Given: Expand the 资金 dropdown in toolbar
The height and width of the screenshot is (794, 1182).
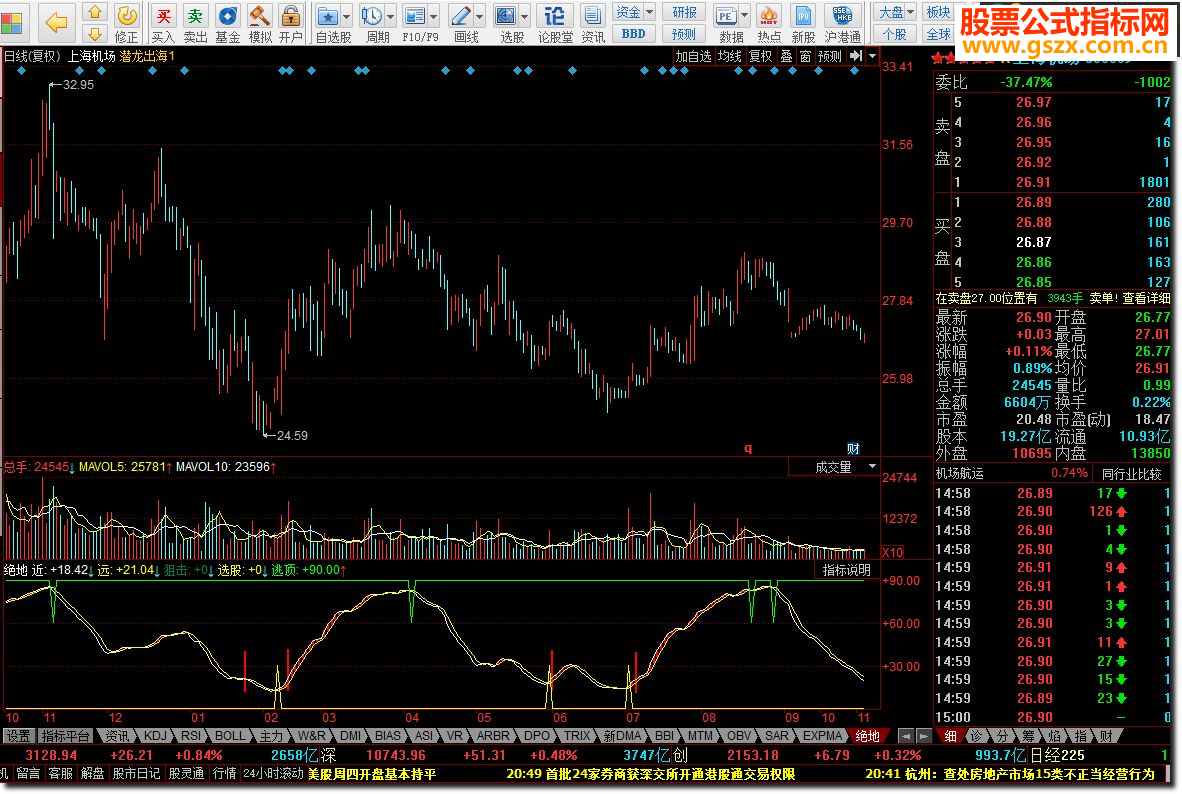Looking at the screenshot, I should (x=648, y=12).
